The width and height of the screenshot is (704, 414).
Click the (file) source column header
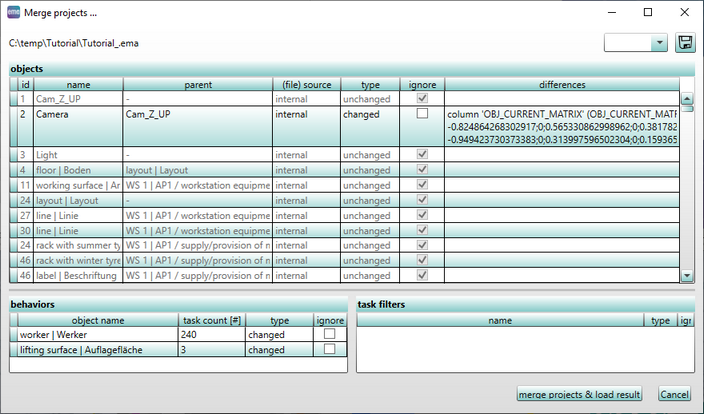click(306, 85)
